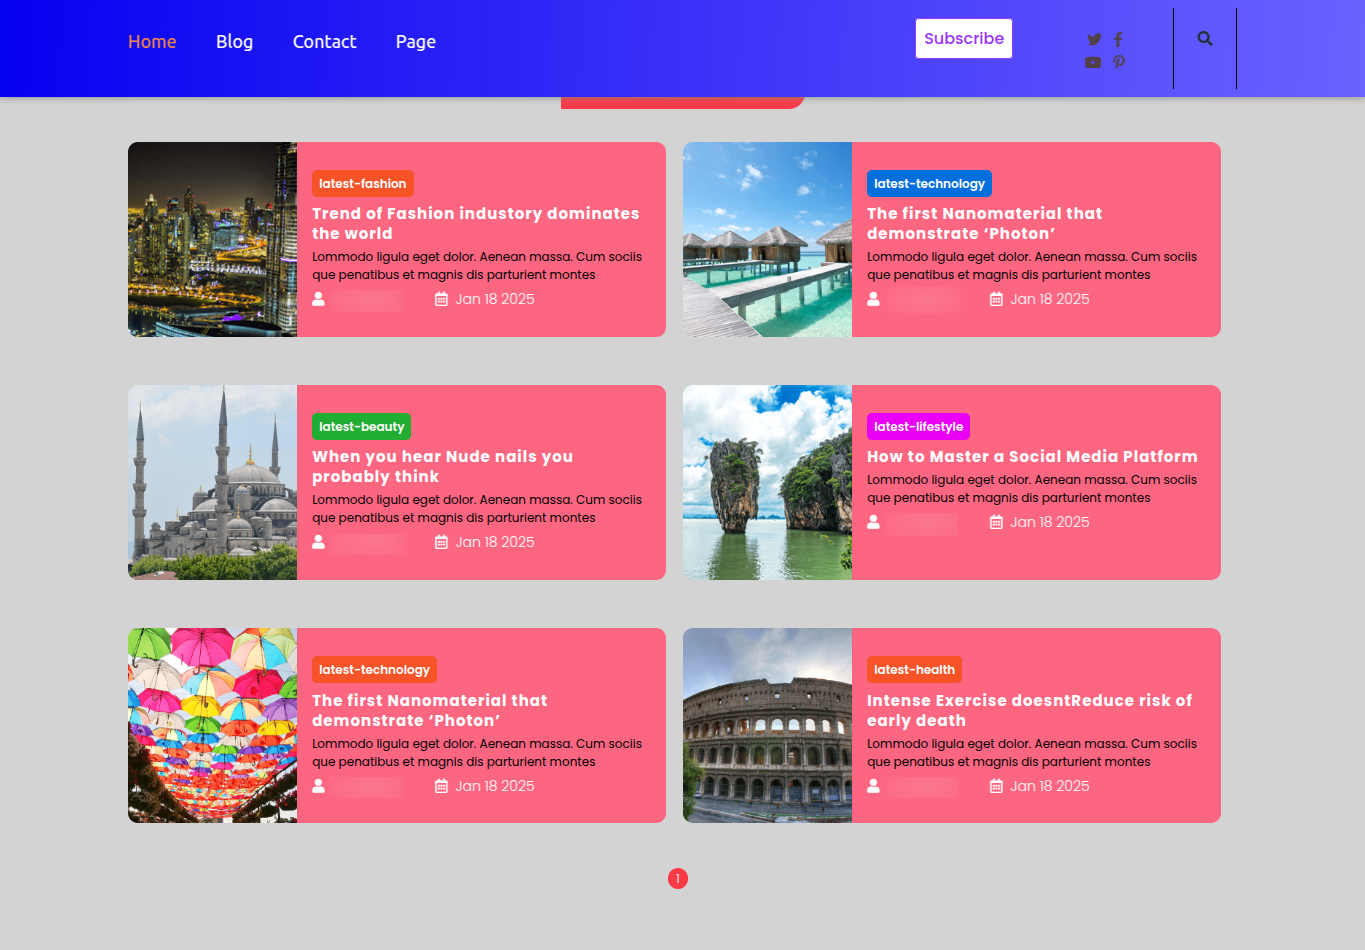1365x950 pixels.
Task: Select the magenta latest-lifestyle tag
Action: click(918, 427)
